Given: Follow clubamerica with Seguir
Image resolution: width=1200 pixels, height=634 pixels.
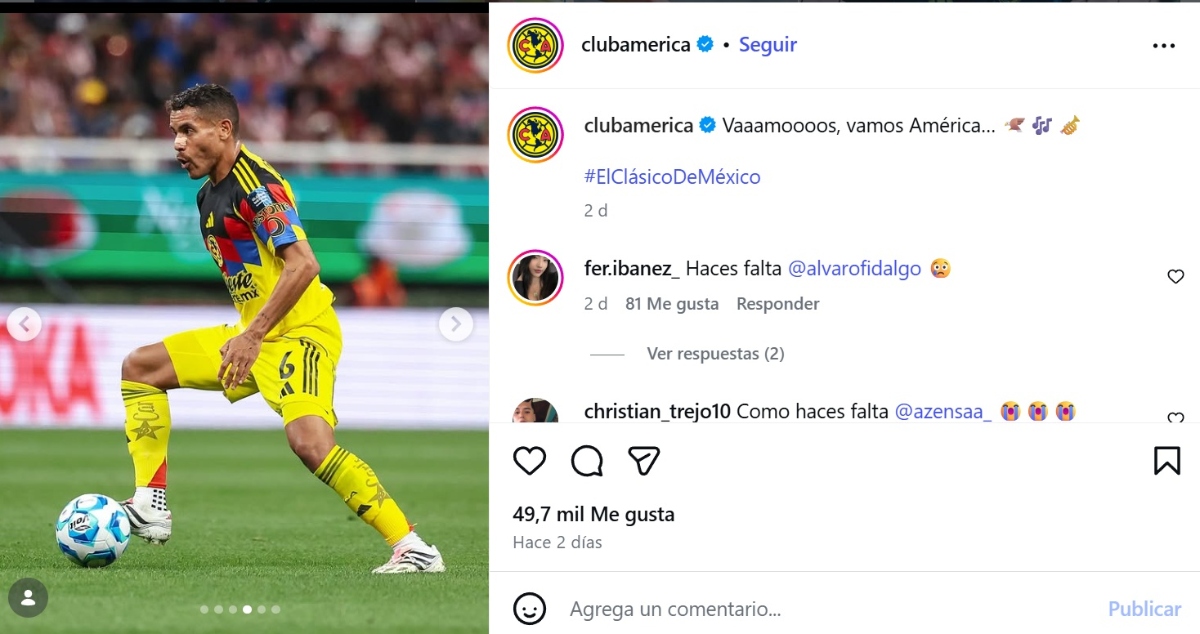Looking at the screenshot, I should [768, 45].
